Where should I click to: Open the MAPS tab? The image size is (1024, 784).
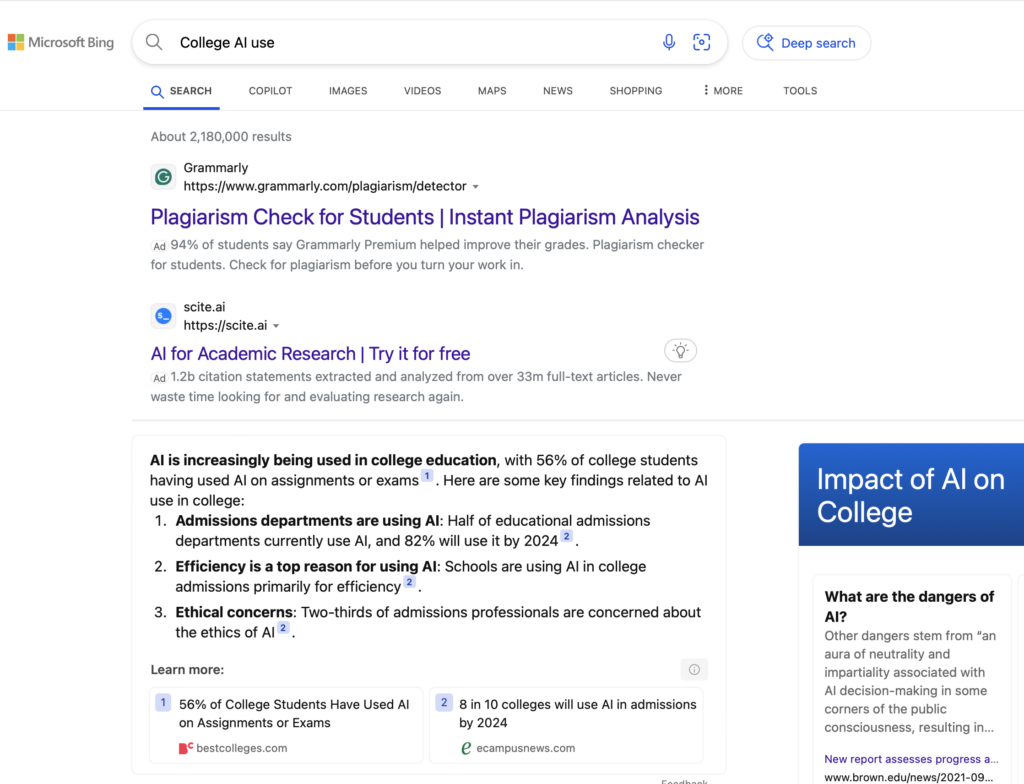coord(492,91)
